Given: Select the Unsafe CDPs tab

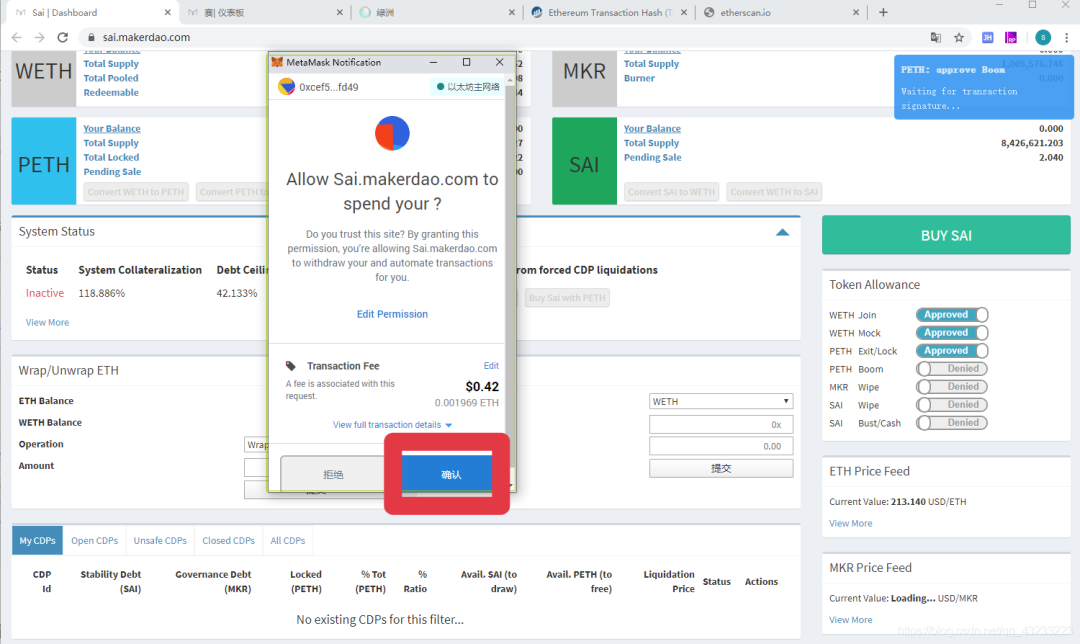Looking at the screenshot, I should click(x=160, y=541).
